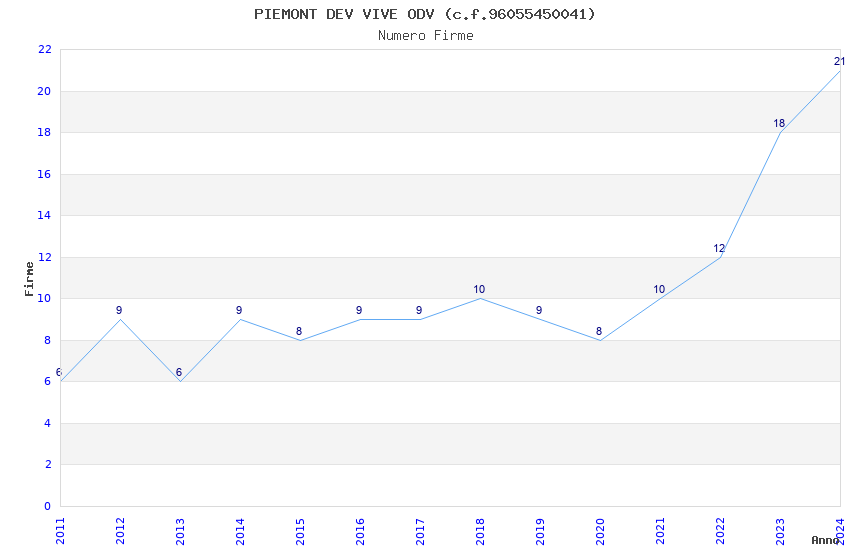The image size is (850, 550).
Task: Click the subtitle Numero Firme
Action: (426, 35)
